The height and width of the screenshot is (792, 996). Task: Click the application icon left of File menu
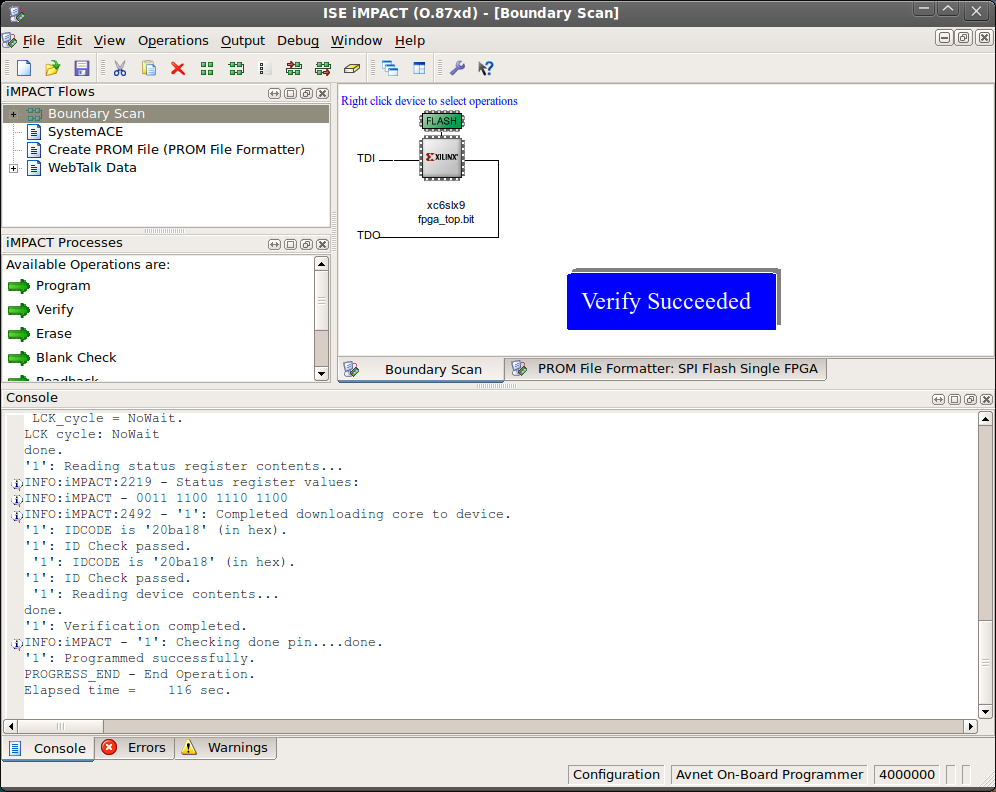pyautogui.click(x=9, y=41)
